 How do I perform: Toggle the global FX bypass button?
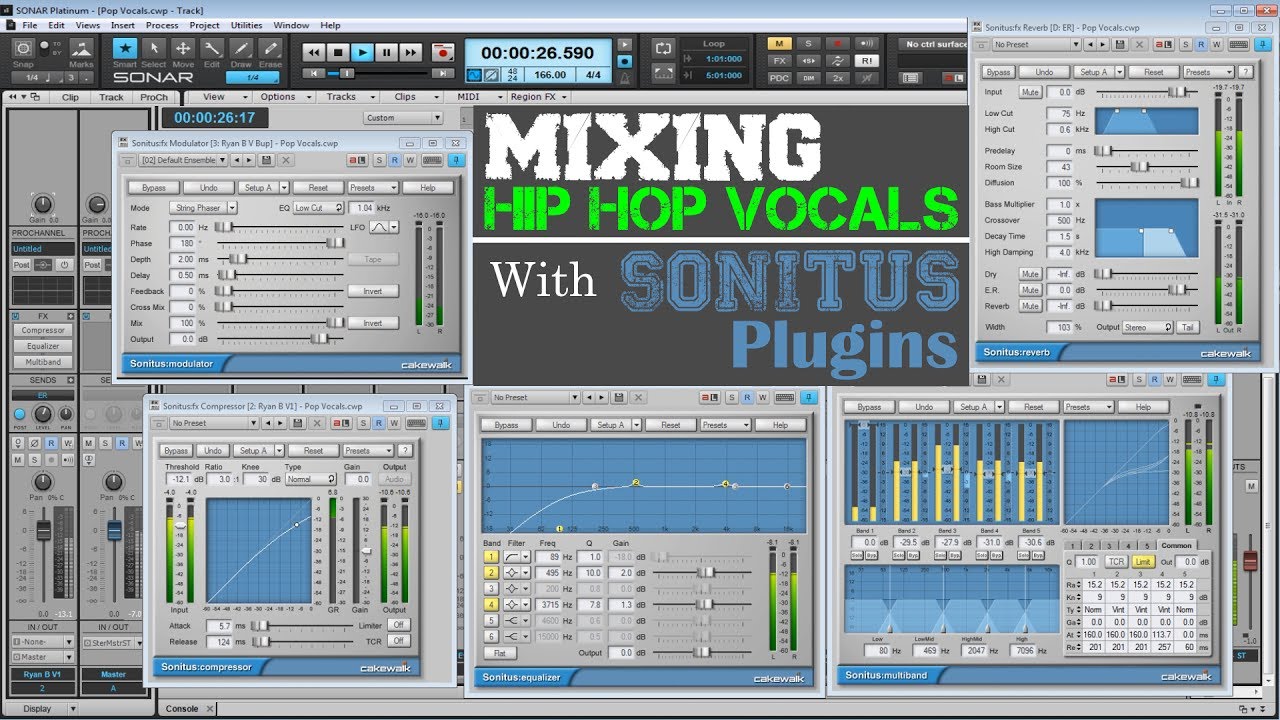coord(779,60)
